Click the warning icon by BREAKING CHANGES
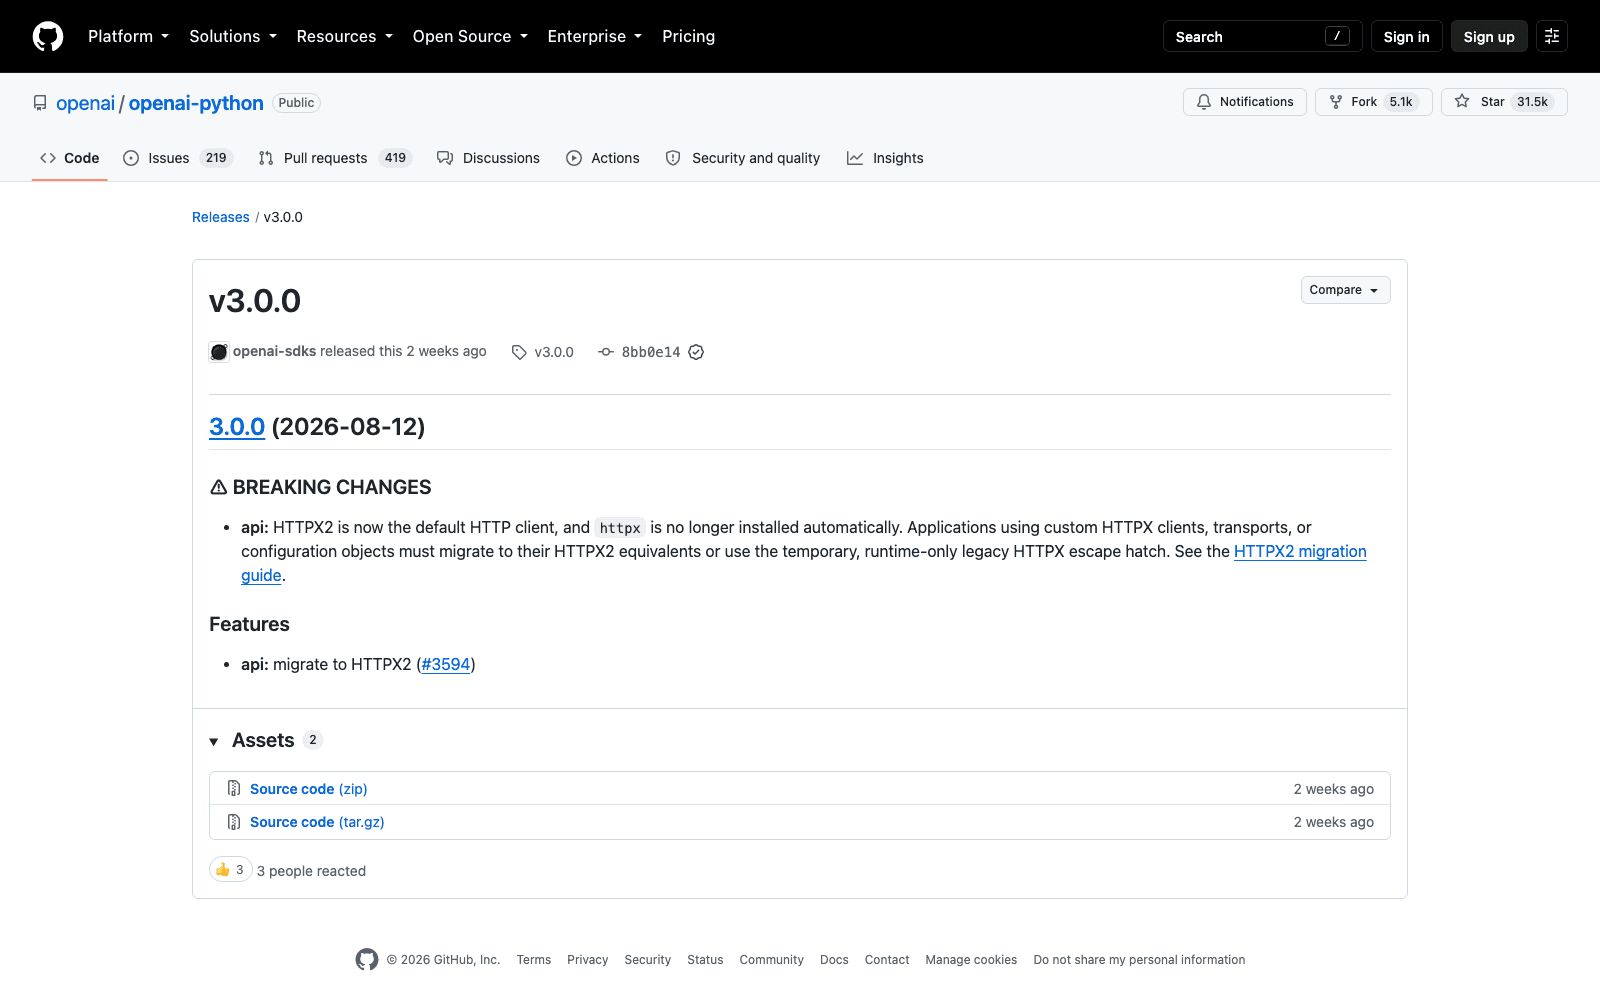The image size is (1600, 1000). (x=219, y=487)
